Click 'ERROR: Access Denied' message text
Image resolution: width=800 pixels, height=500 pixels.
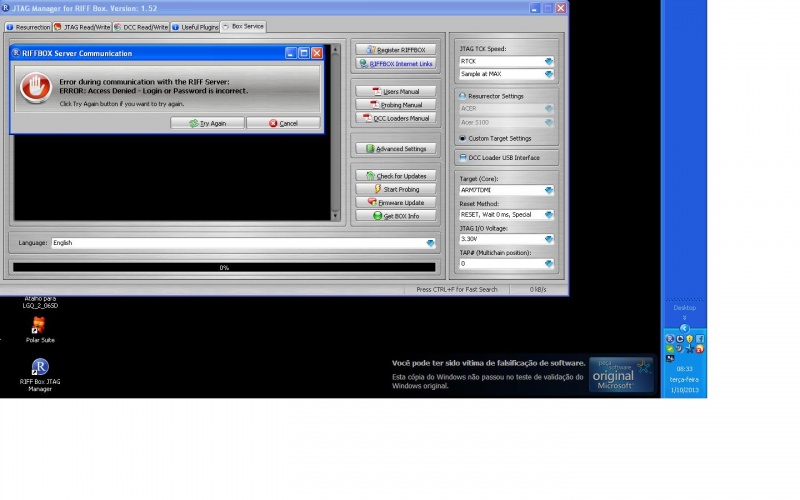click(x=154, y=91)
